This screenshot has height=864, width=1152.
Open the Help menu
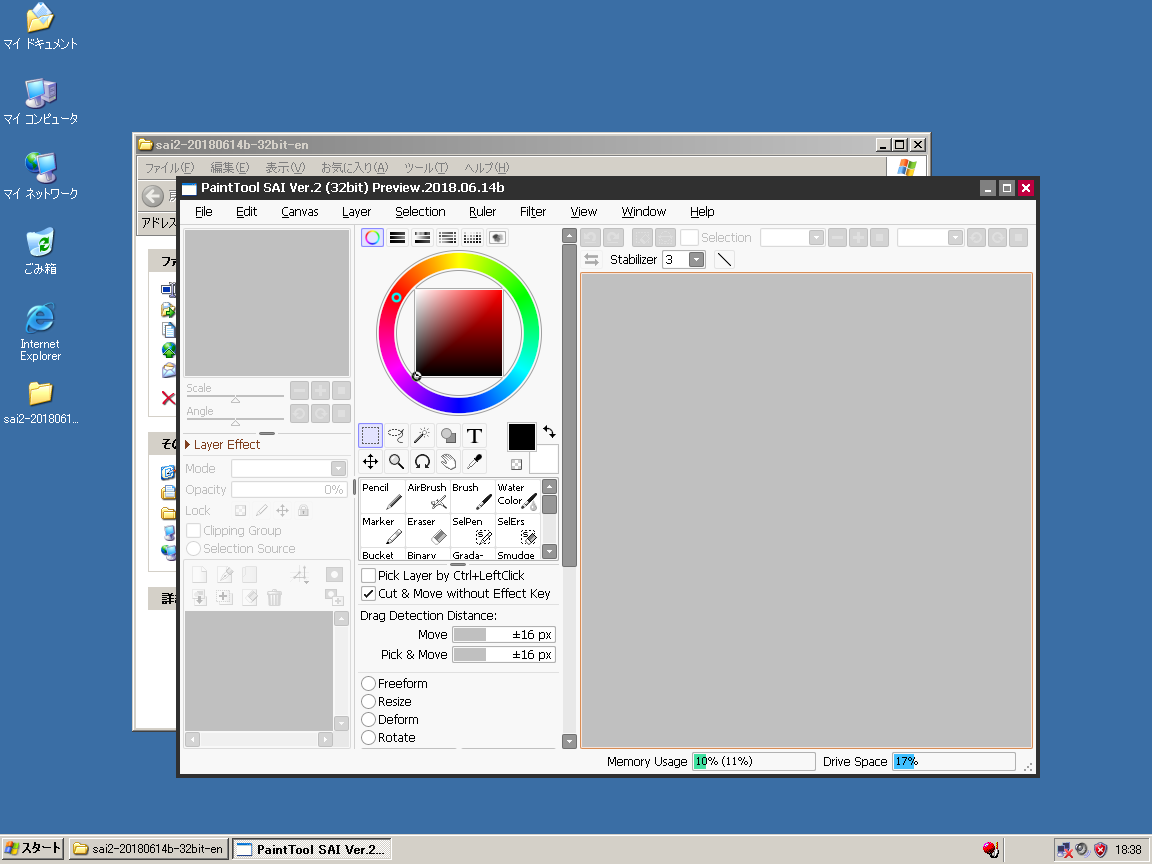[x=702, y=212]
